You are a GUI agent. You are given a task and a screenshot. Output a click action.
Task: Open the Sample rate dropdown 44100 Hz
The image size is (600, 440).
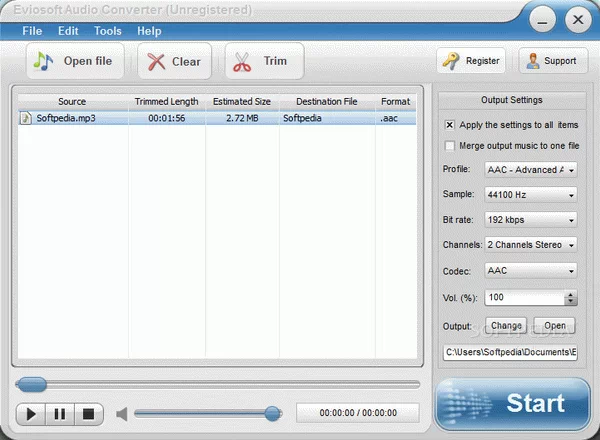(531, 195)
